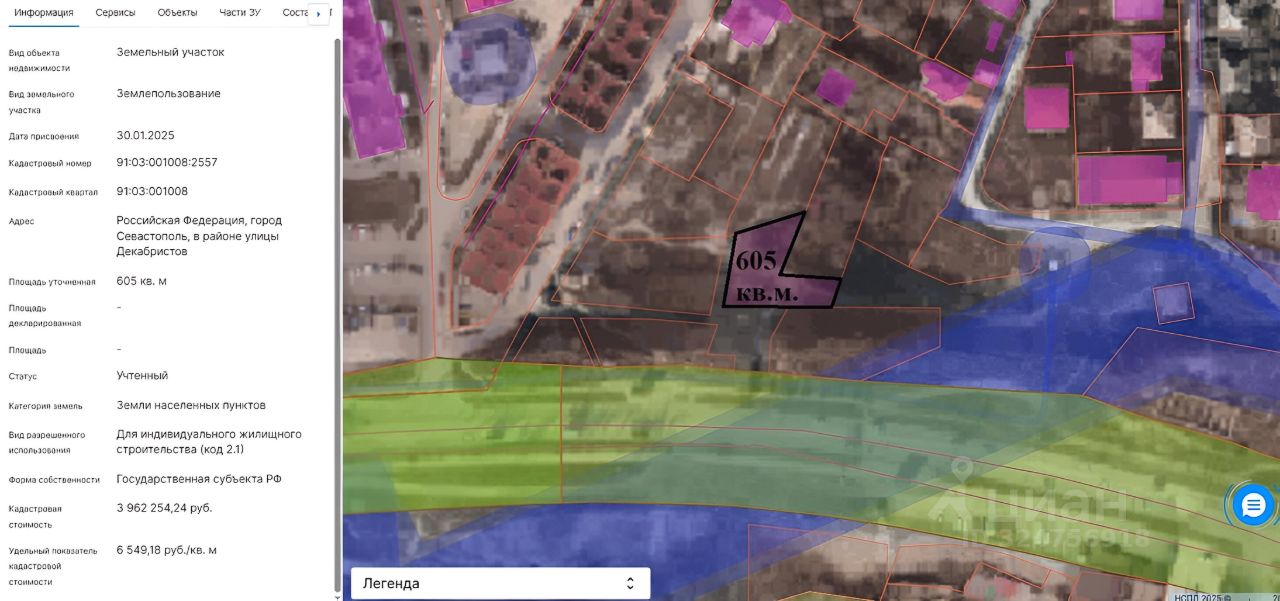Open the partially visible Состав tab
Viewport: 1280px width, 601px height.
[x=294, y=13]
